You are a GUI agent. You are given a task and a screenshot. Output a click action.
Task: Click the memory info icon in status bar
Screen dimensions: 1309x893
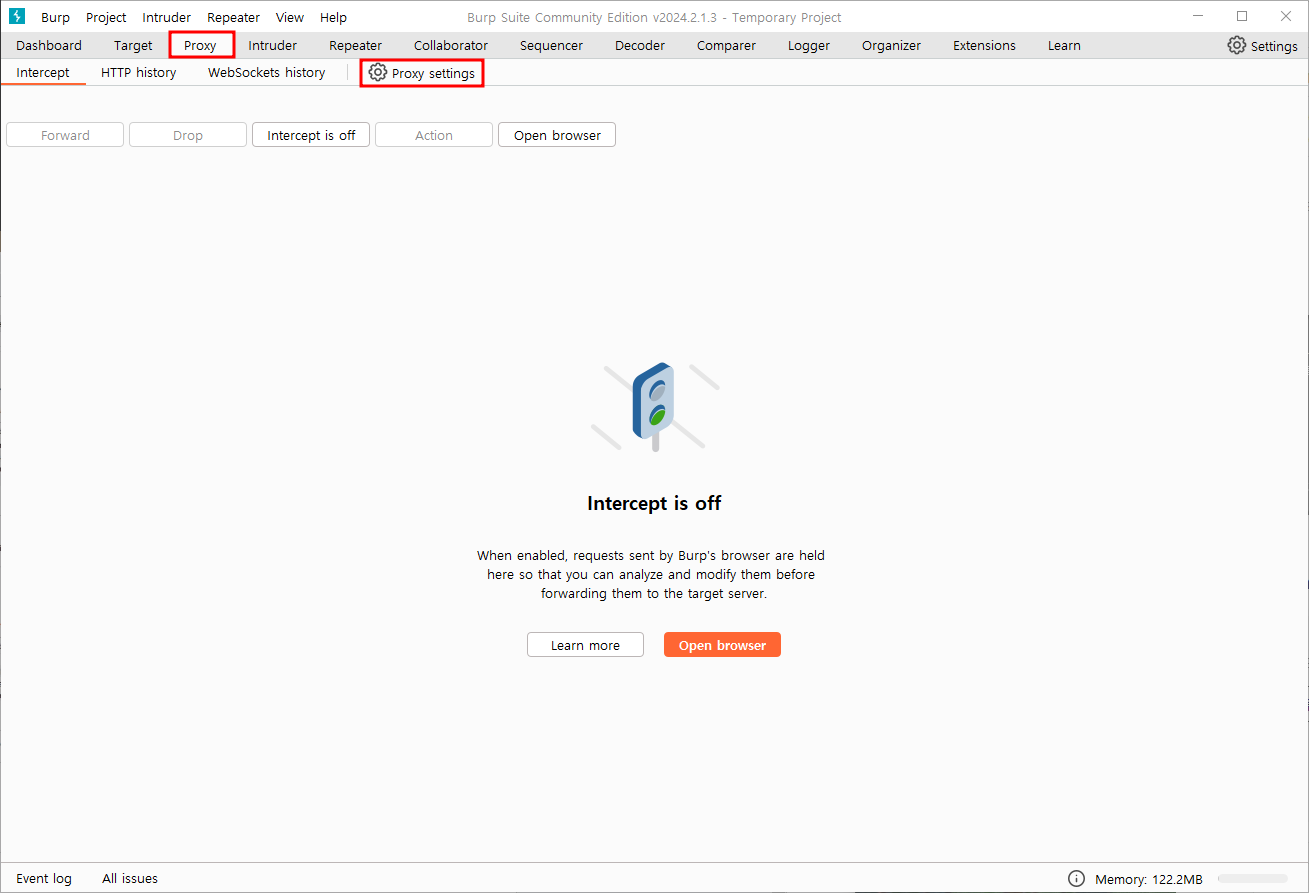coord(1076,878)
